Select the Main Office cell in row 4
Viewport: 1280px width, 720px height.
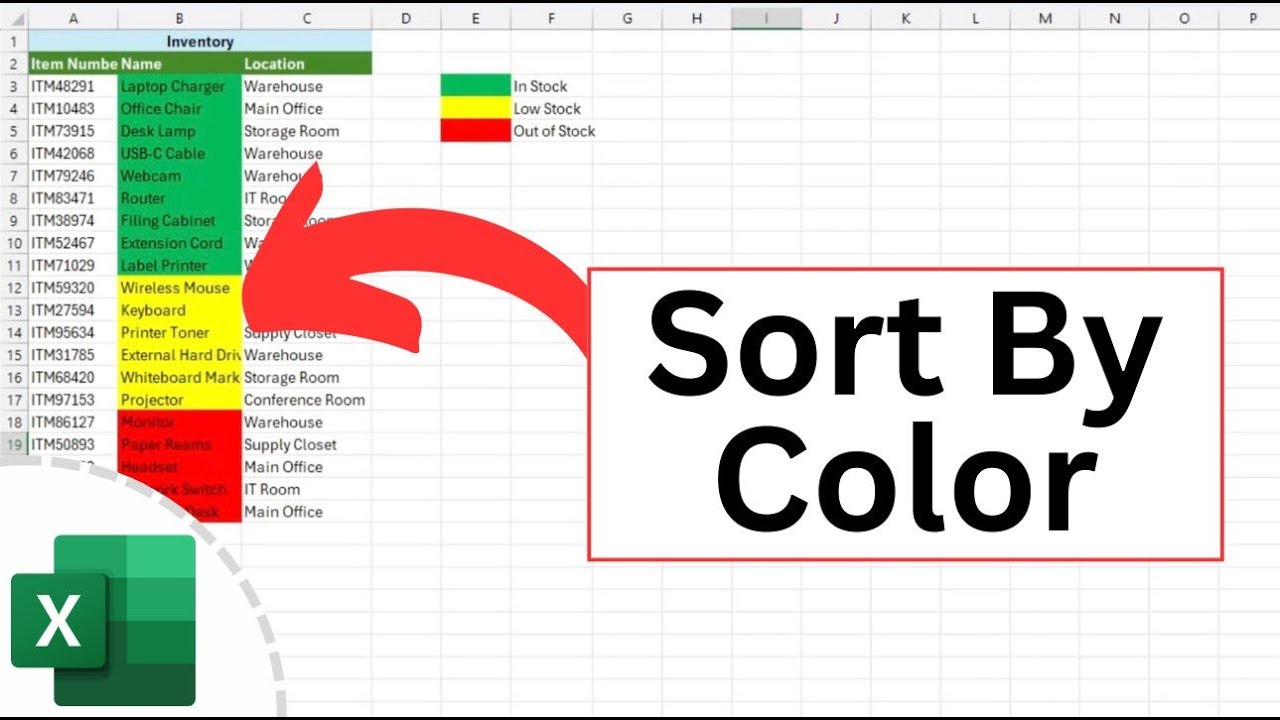tap(306, 108)
